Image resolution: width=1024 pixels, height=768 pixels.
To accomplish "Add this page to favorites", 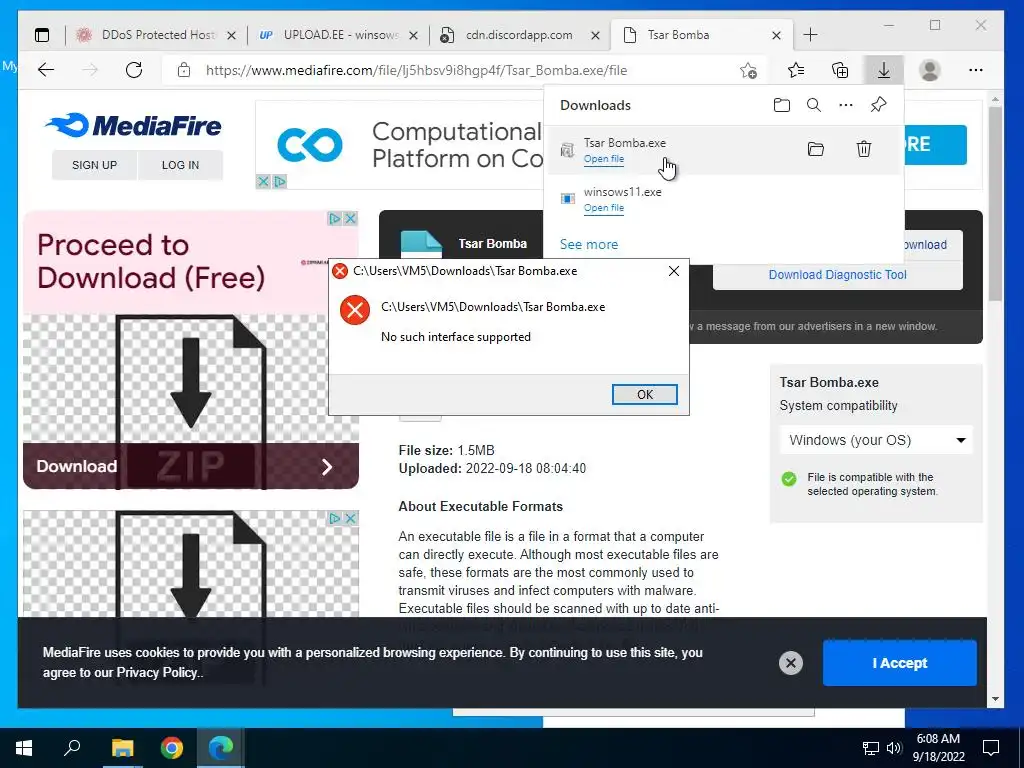I will point(749,70).
